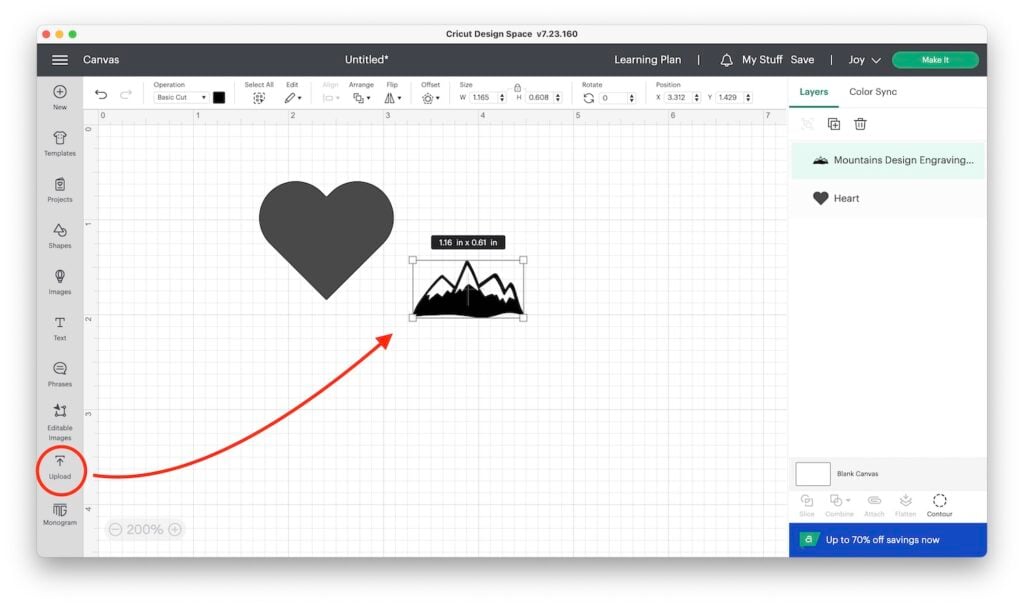The width and height of the screenshot is (1024, 606).
Task: Zoom out with the minus button
Action: 116,529
